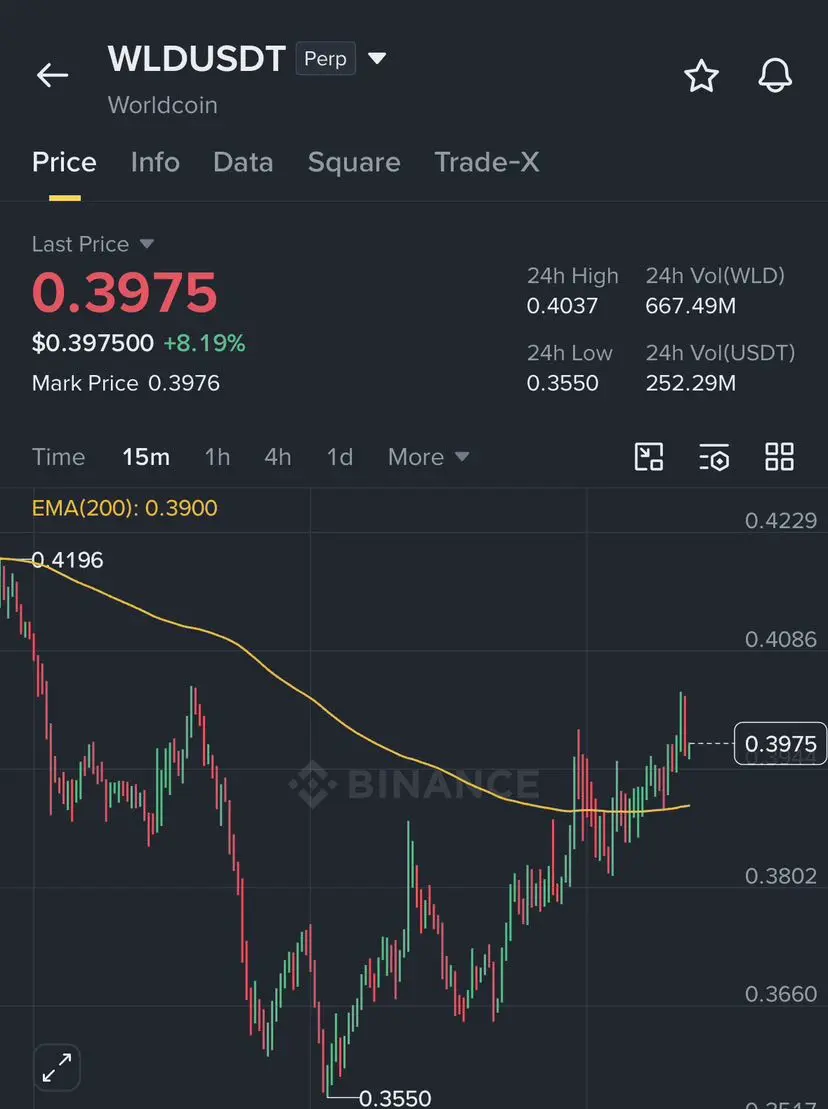Switch to the Info tab
This screenshot has height=1109, width=828.
(x=155, y=162)
